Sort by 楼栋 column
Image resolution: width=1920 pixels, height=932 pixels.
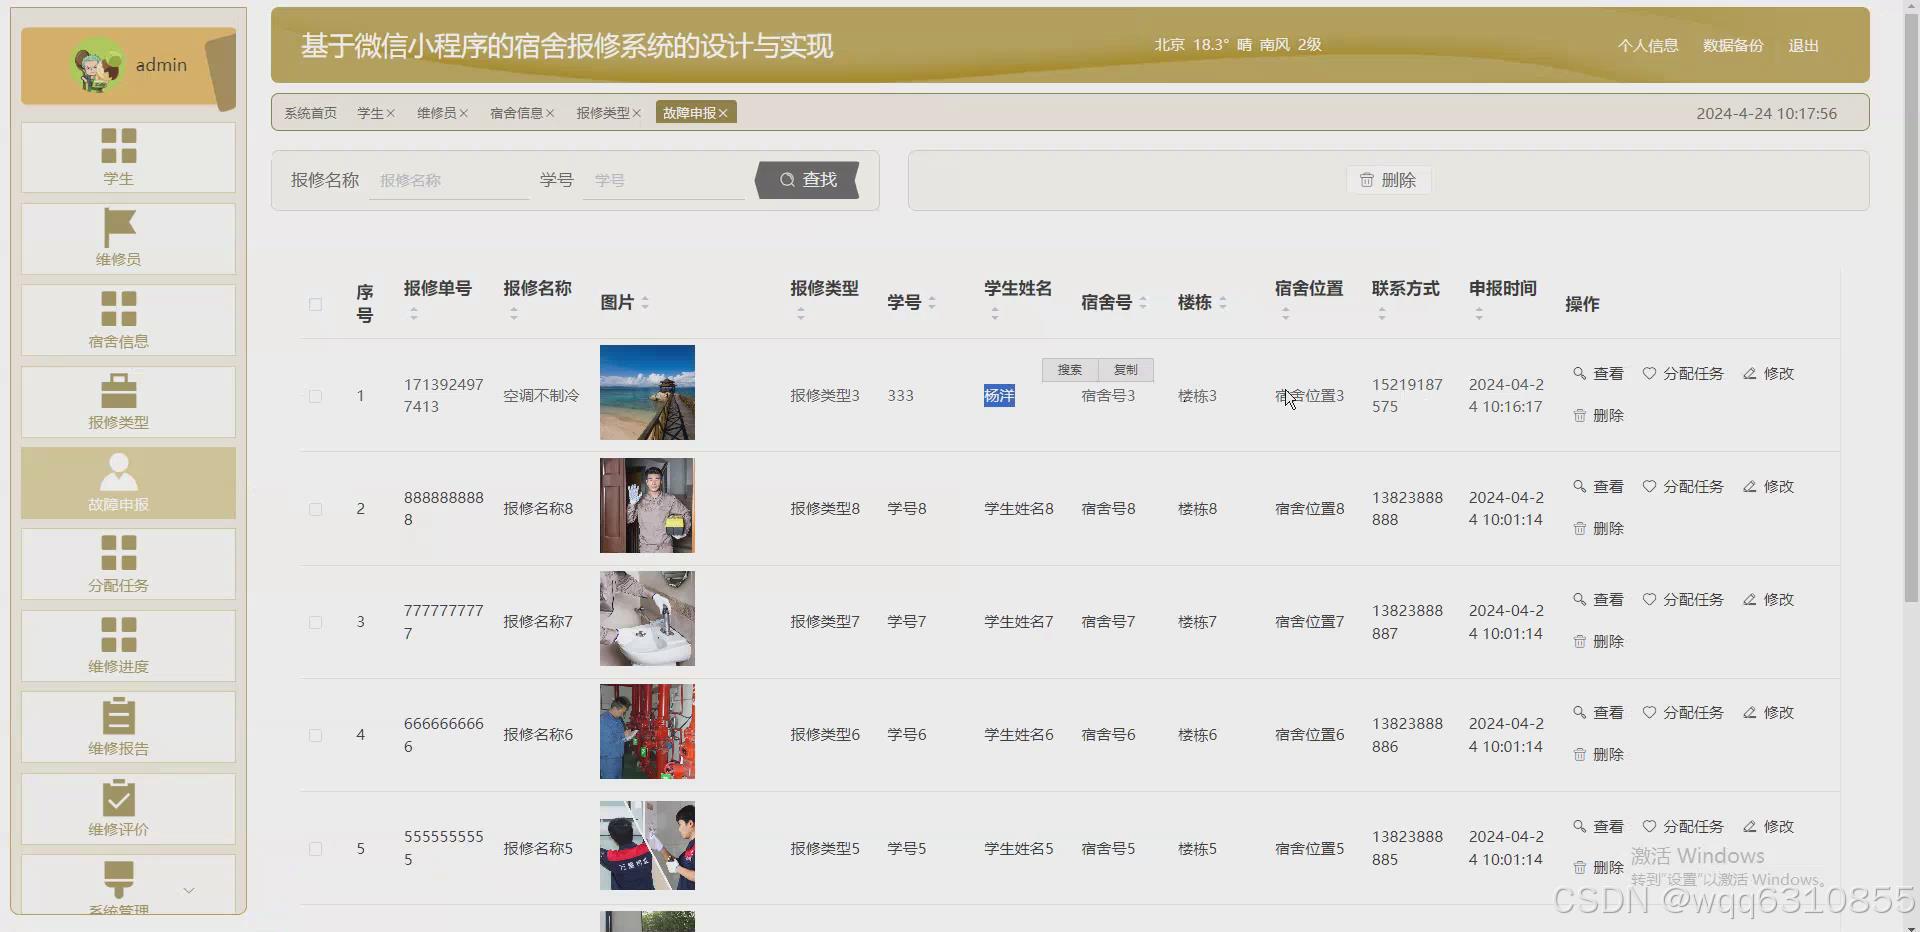tap(1222, 302)
